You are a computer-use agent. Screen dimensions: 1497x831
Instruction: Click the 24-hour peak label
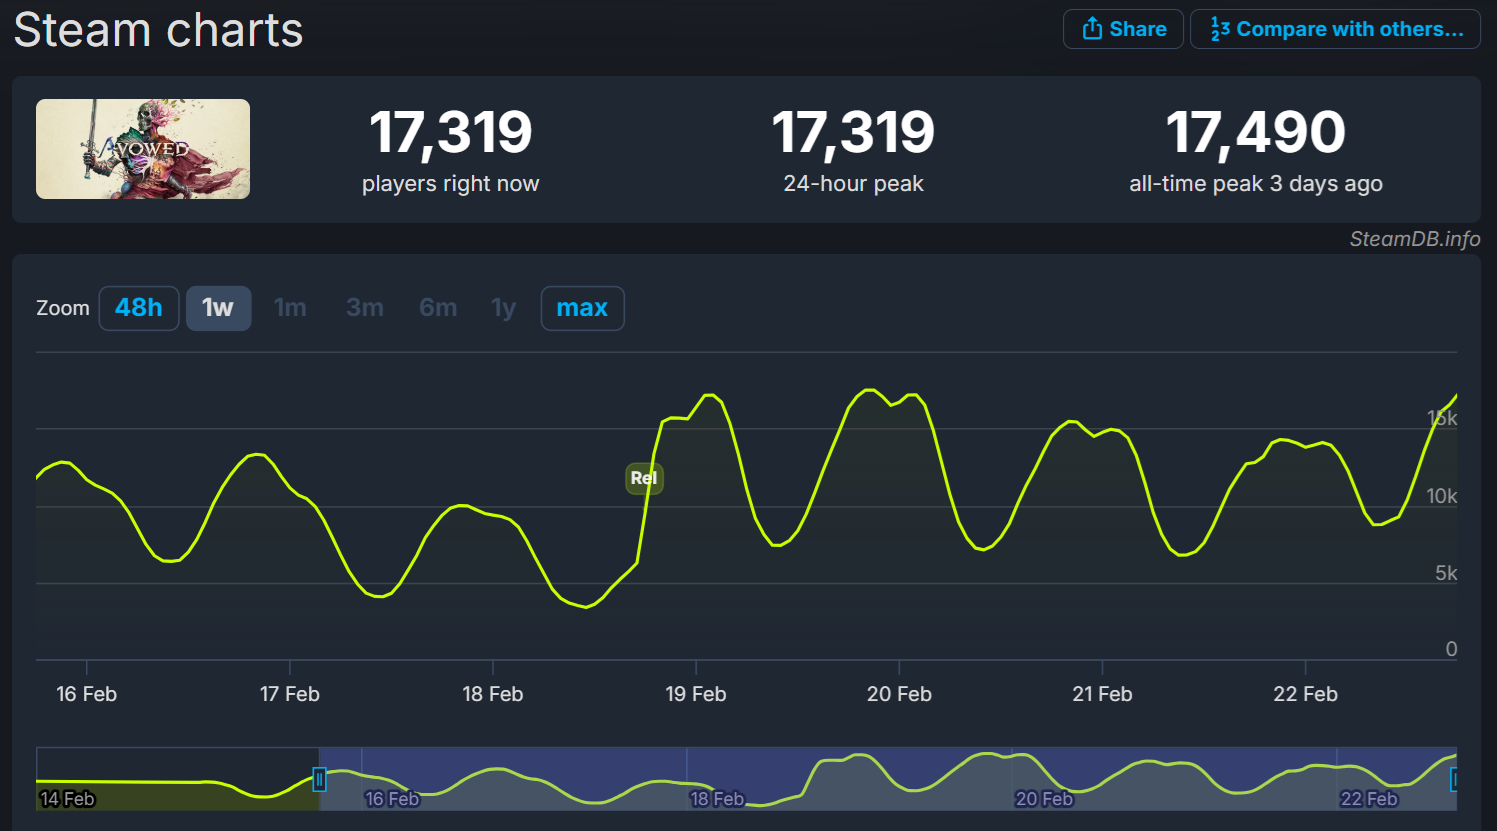(853, 184)
